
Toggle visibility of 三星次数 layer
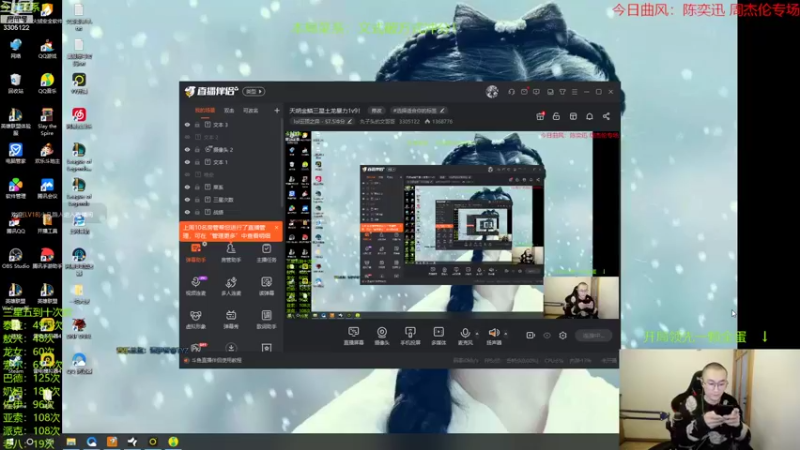click(x=187, y=200)
